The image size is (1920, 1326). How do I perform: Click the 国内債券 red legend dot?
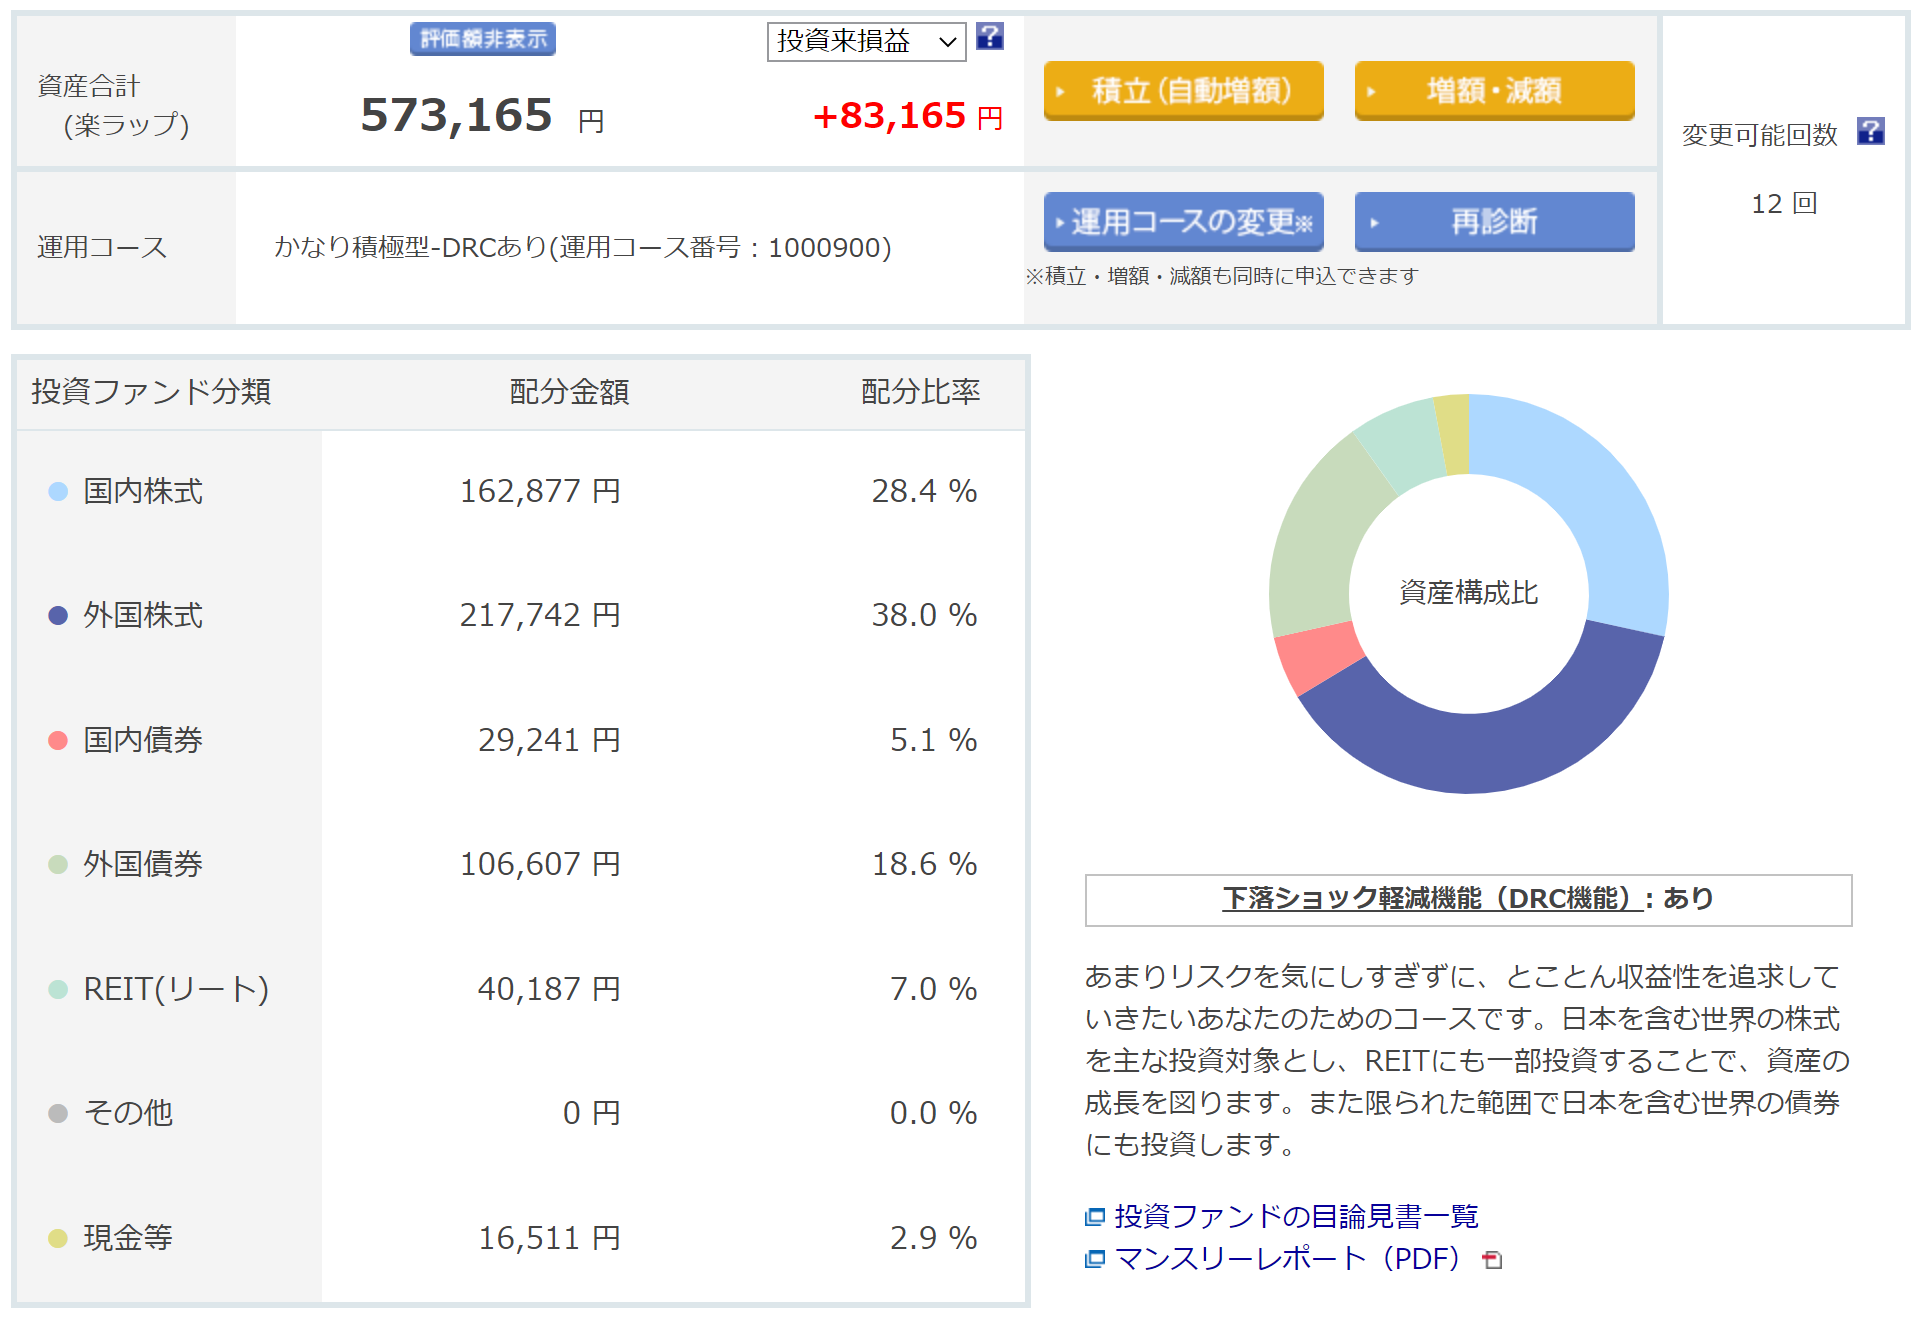tap(58, 740)
